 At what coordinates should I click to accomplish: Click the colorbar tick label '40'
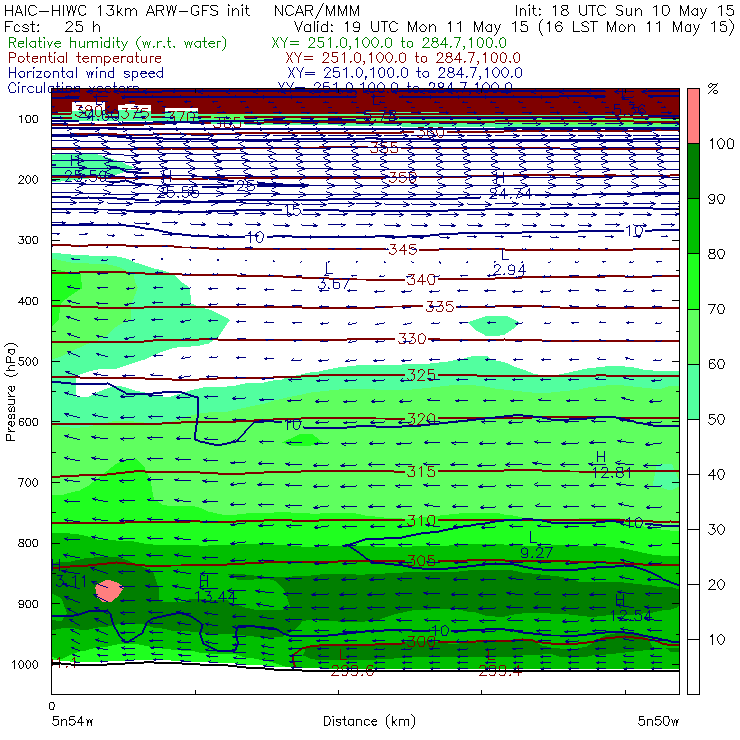point(716,475)
